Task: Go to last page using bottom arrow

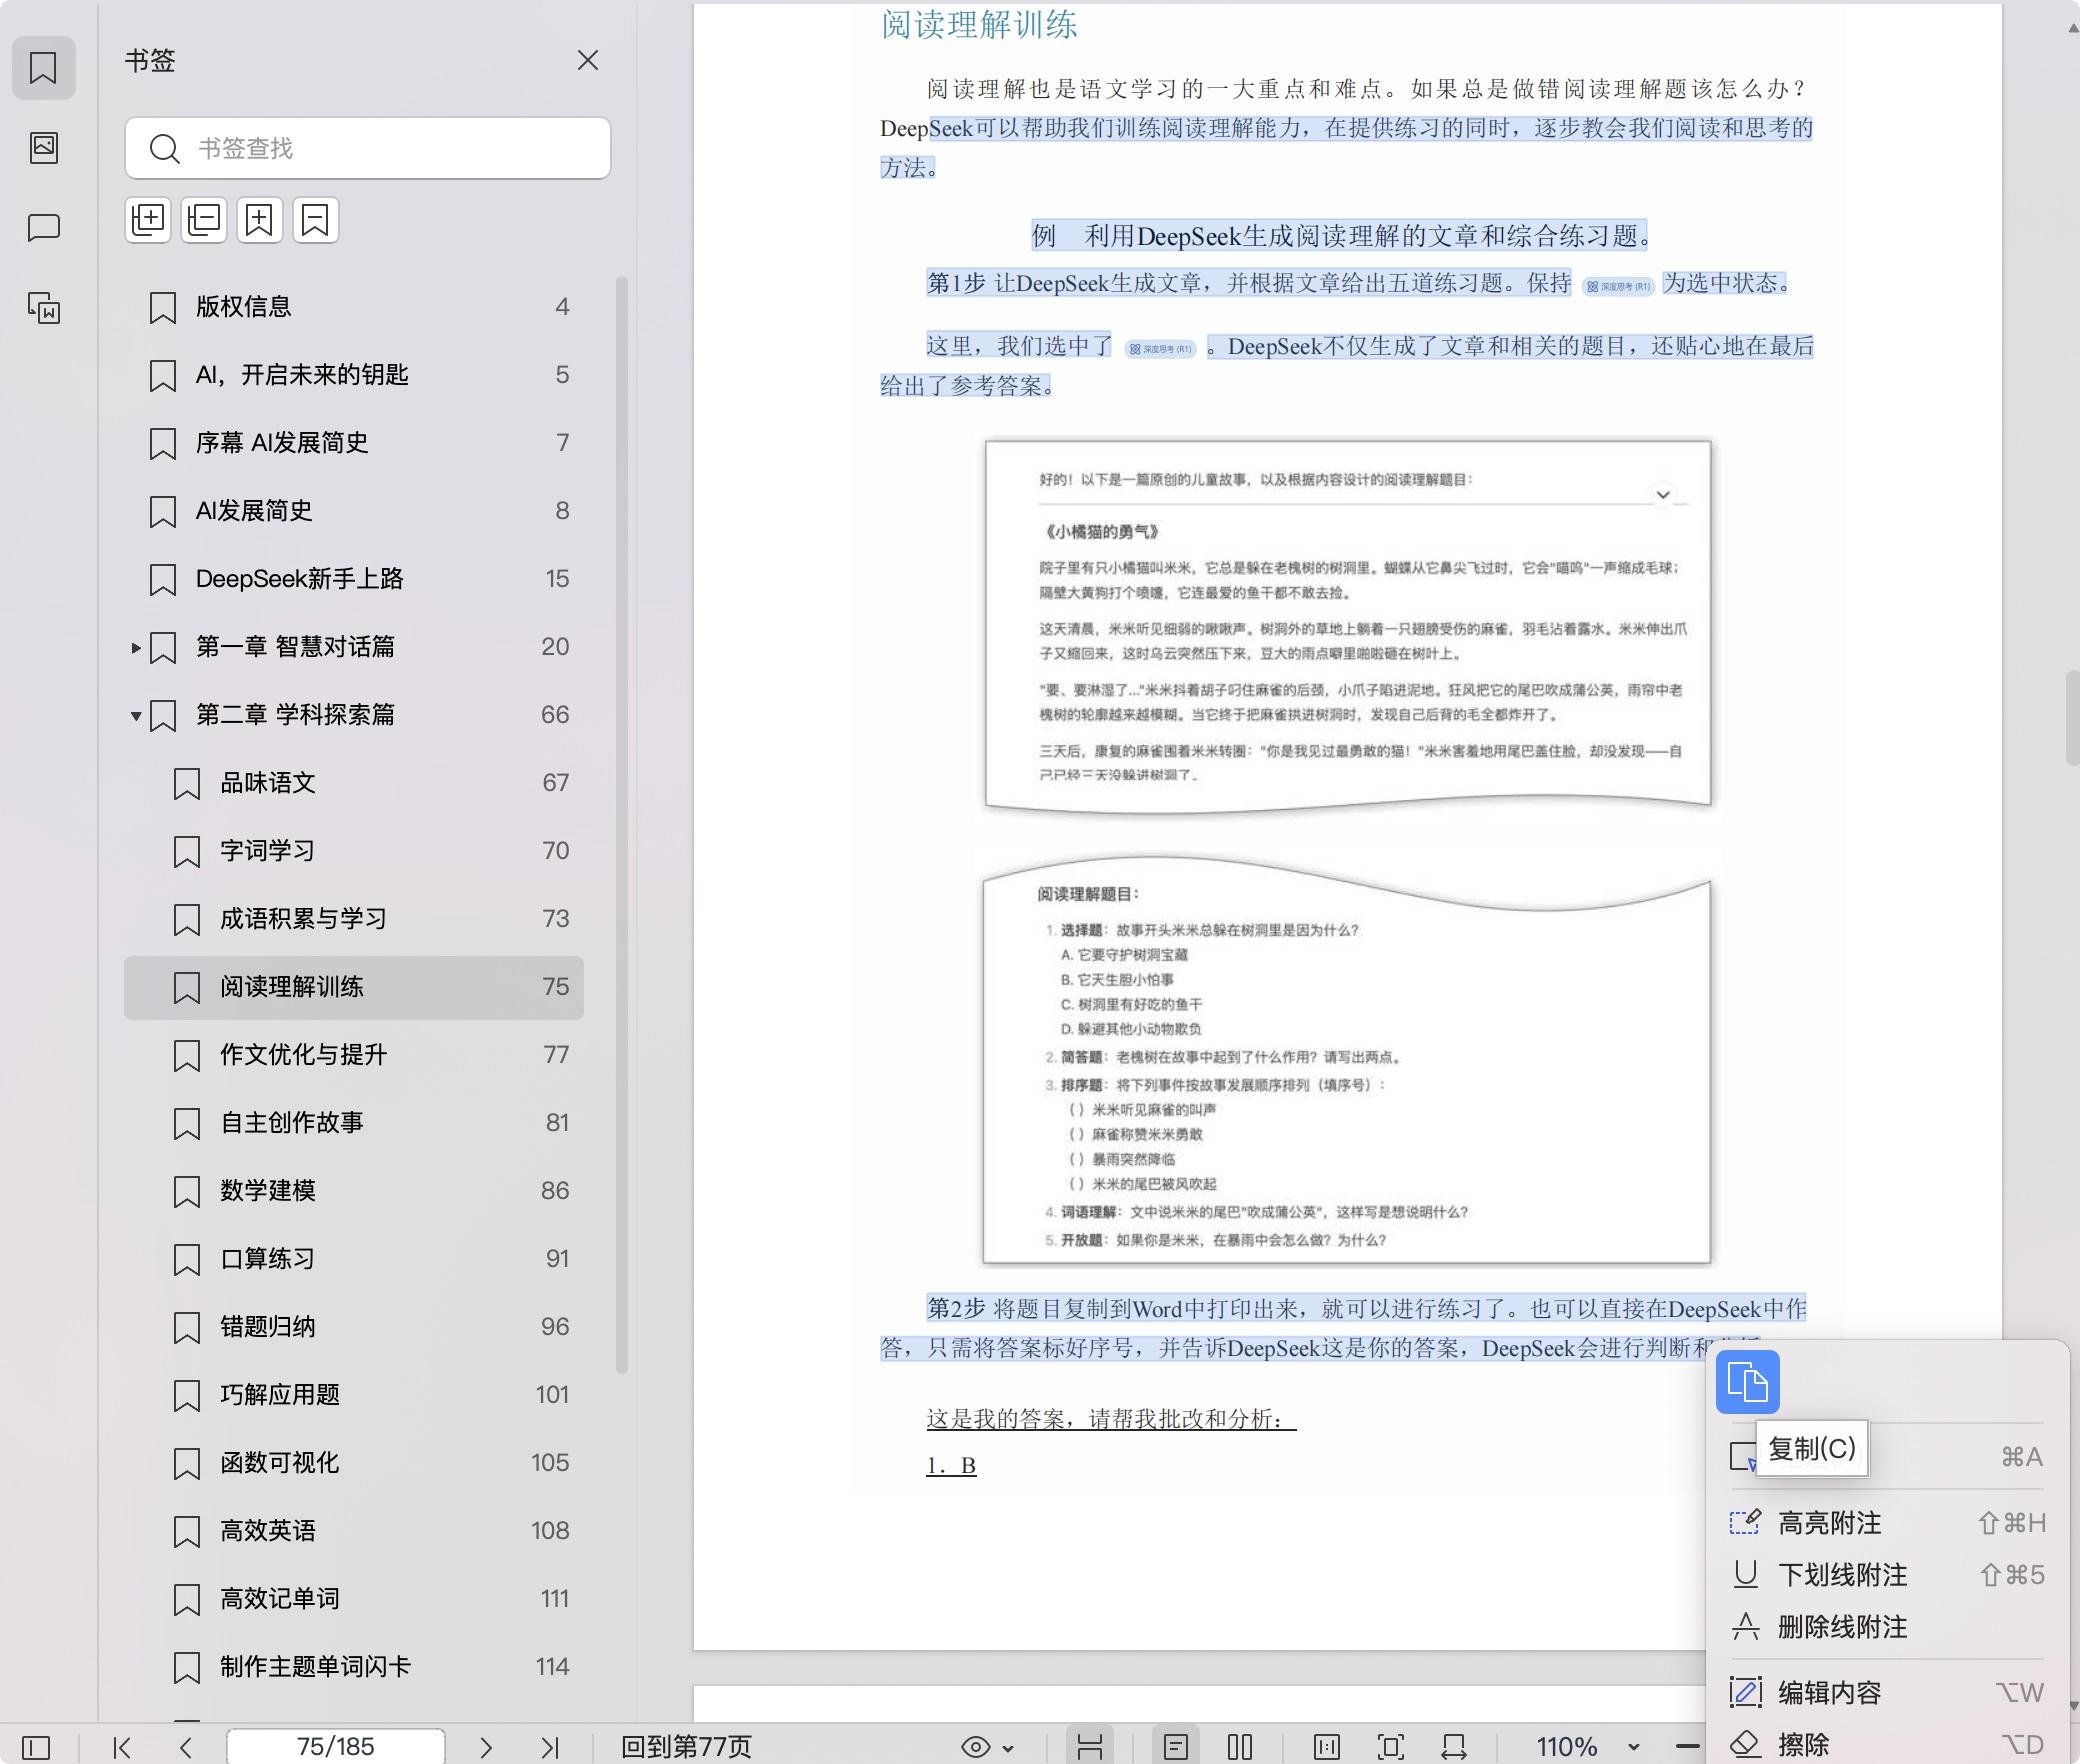Action: click(549, 1747)
